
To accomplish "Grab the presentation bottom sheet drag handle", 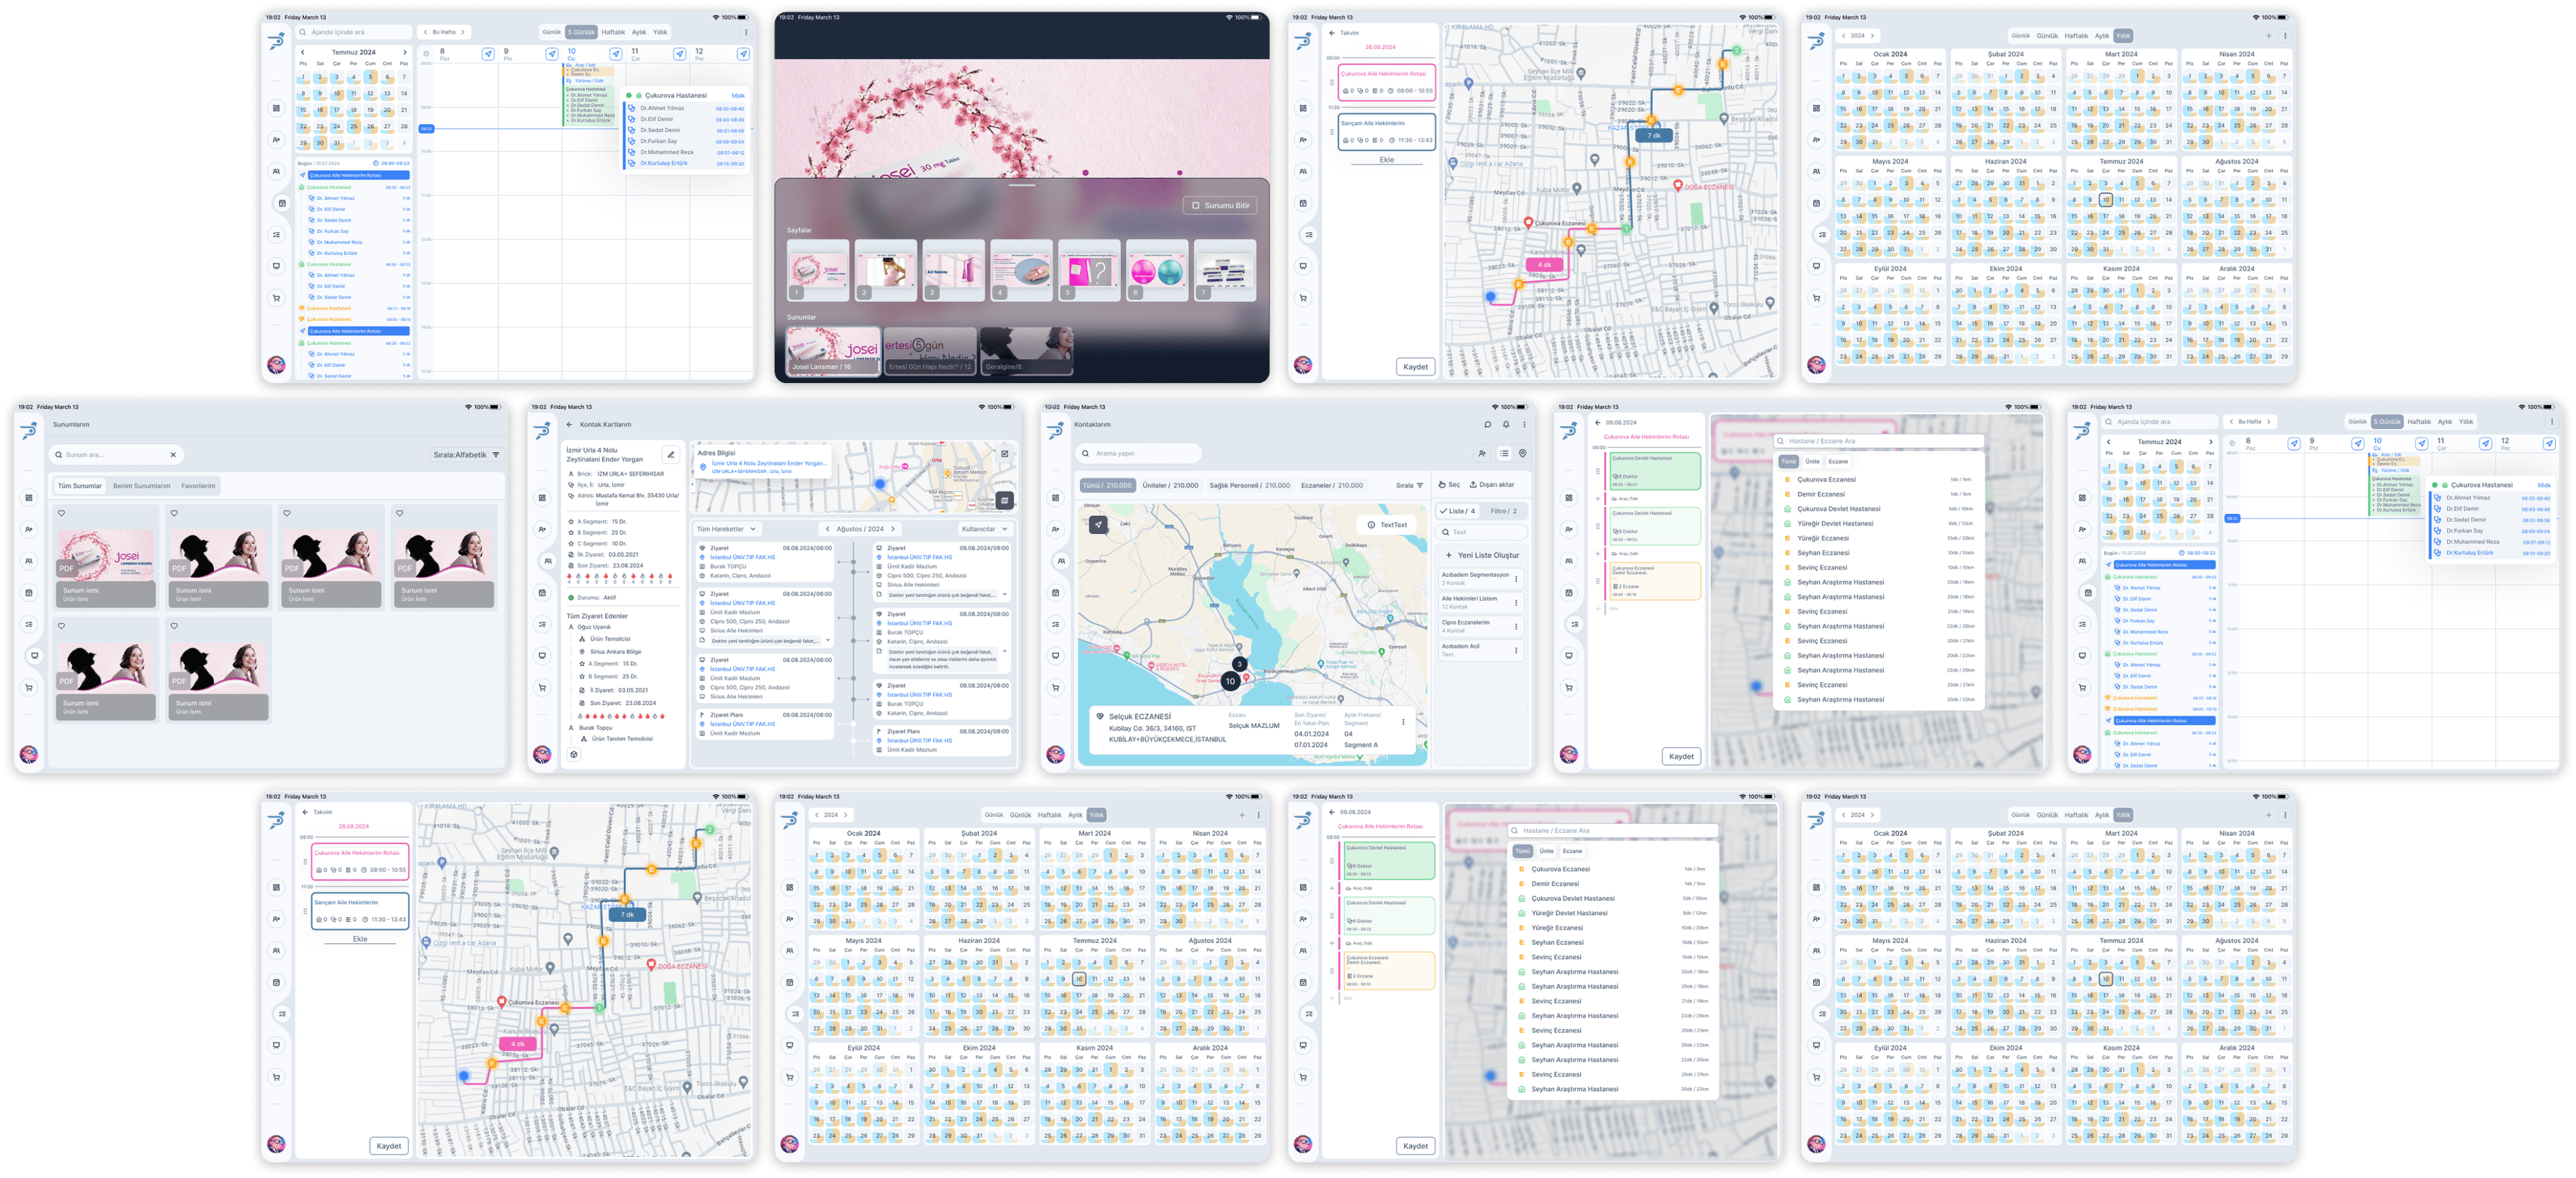I will click(1022, 185).
